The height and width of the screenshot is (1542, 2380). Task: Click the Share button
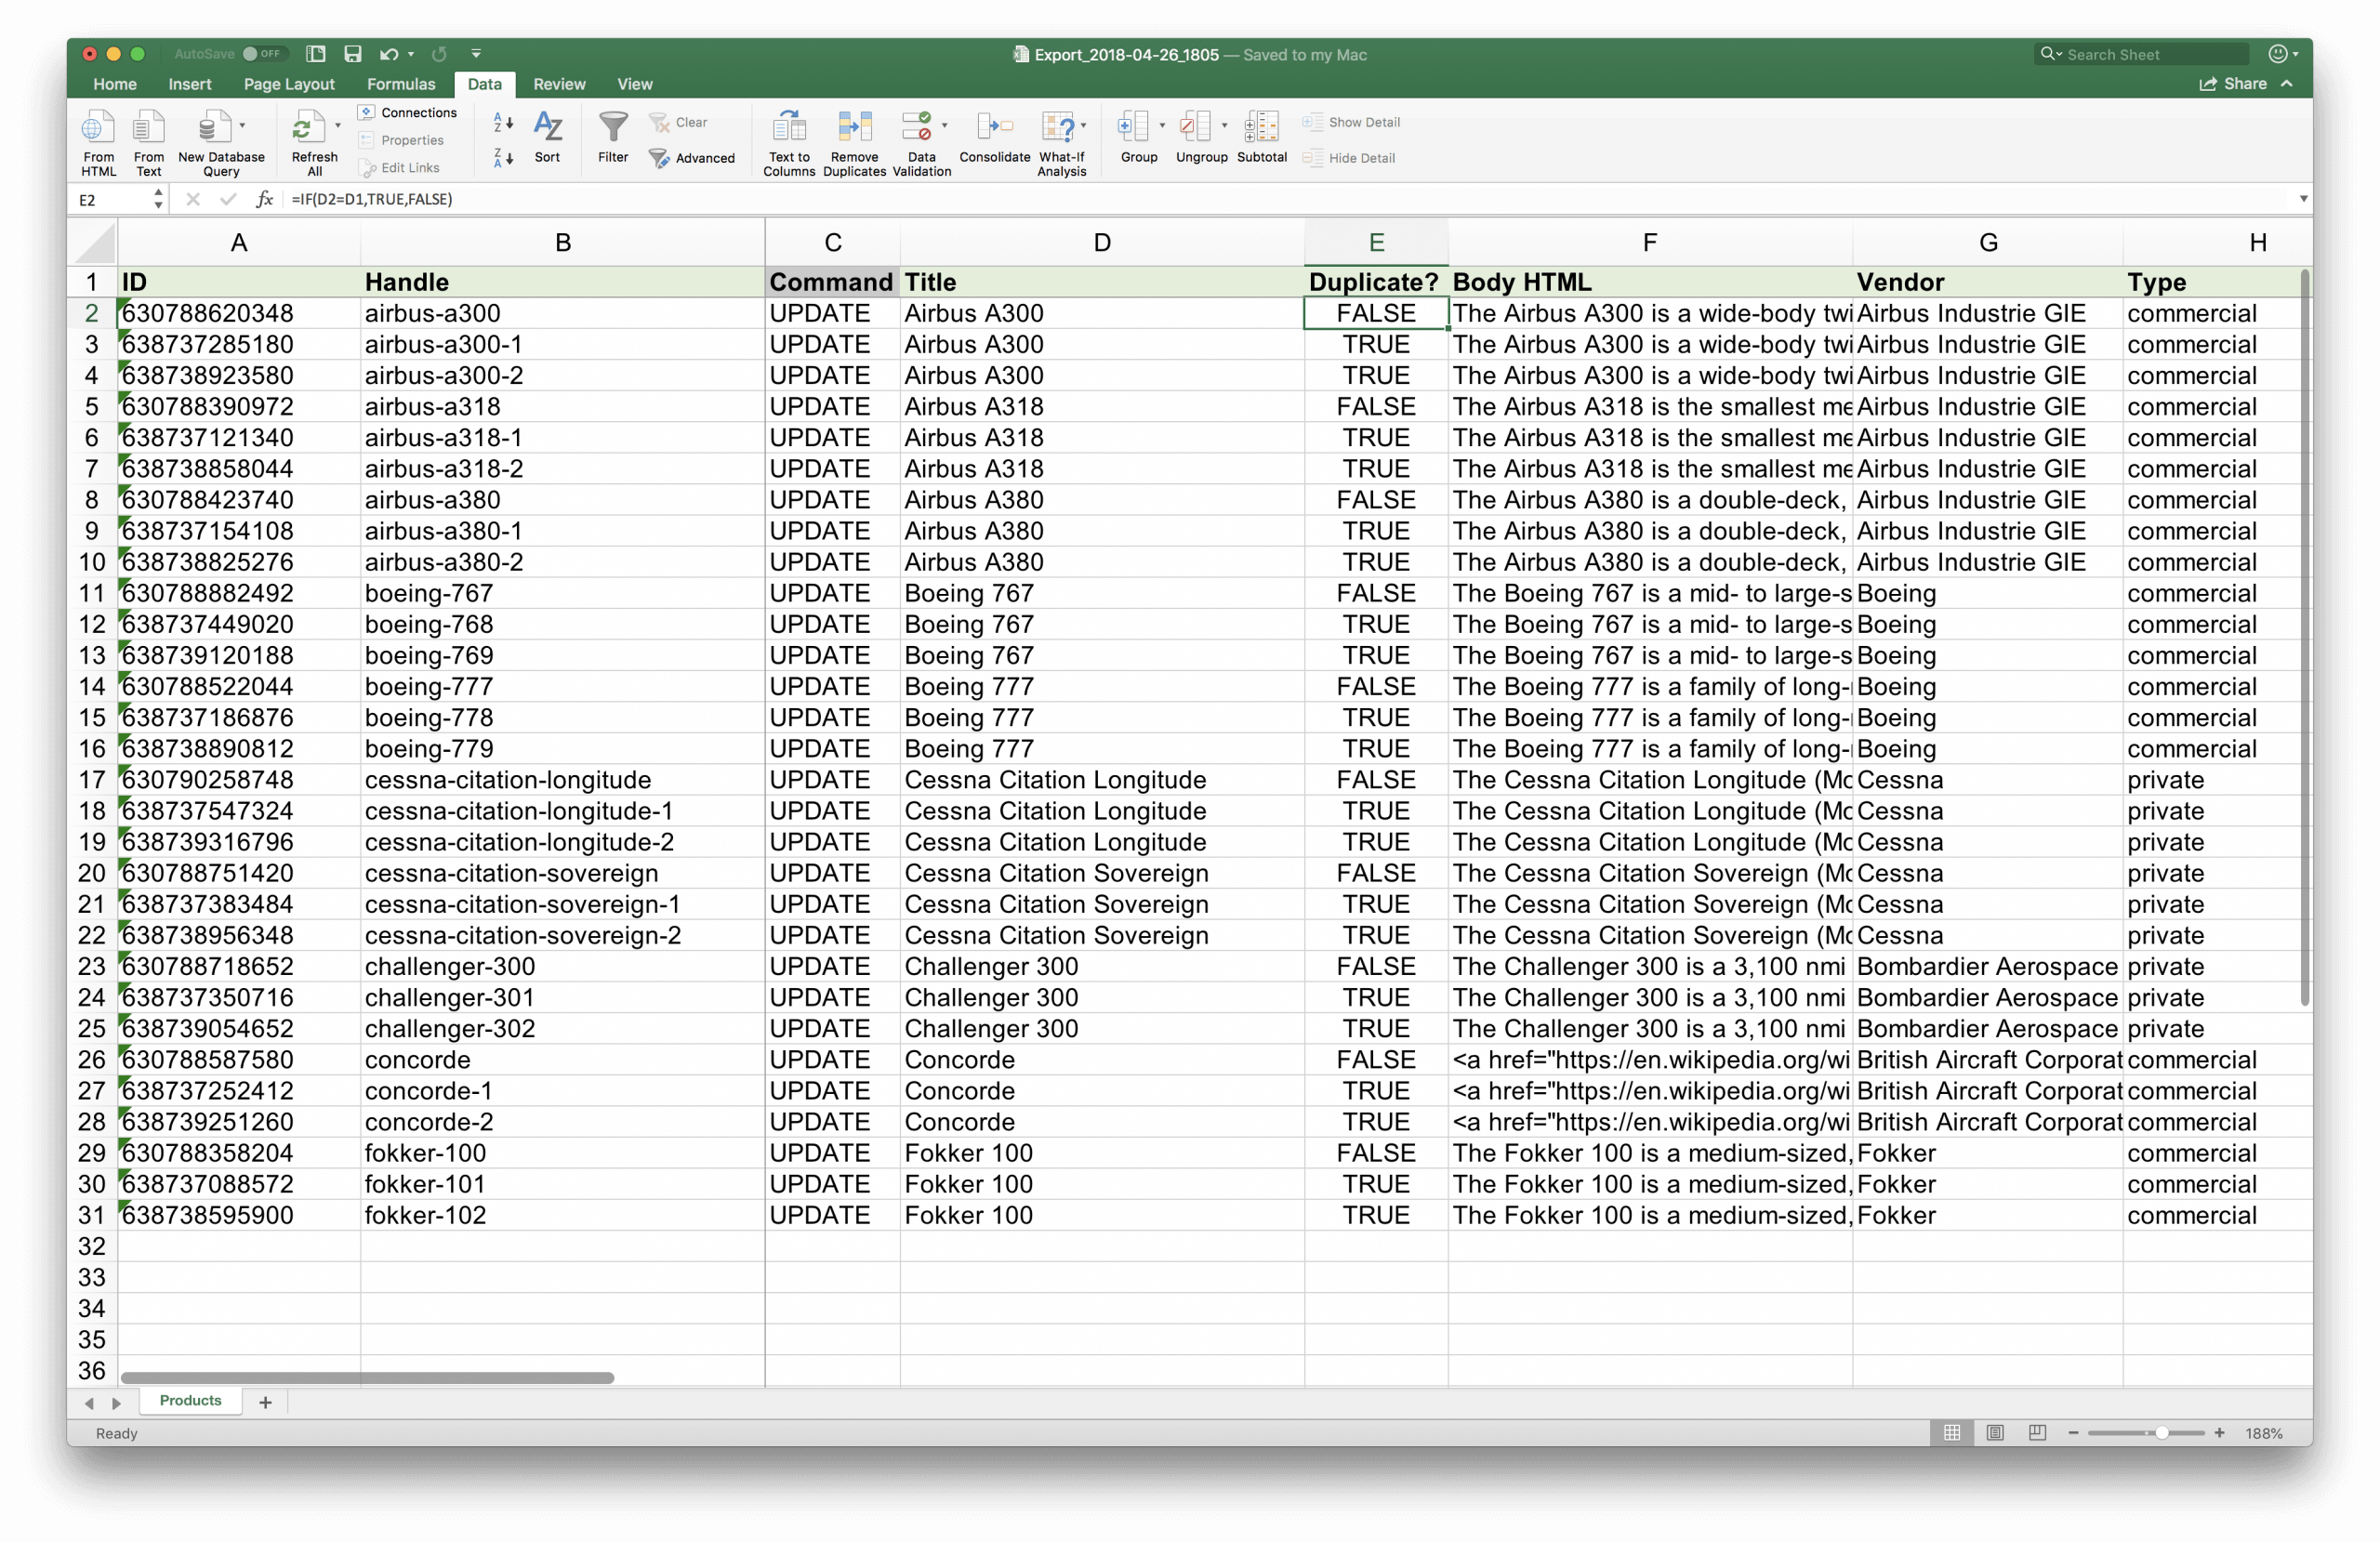2234,84
